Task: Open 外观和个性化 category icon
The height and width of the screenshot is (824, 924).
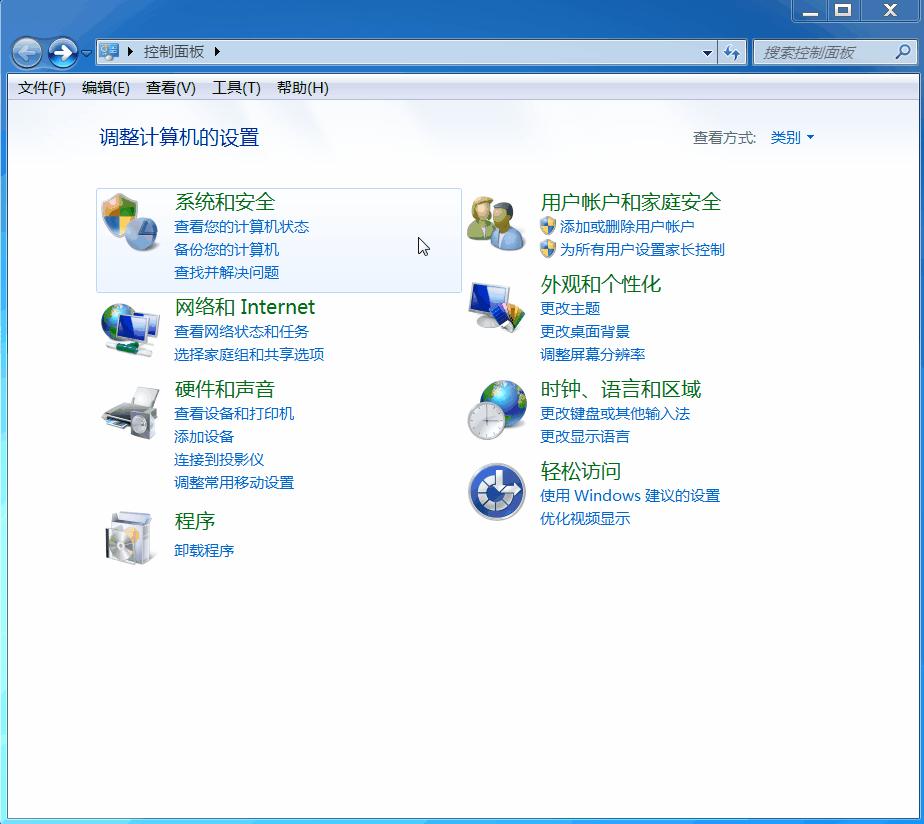Action: (x=497, y=305)
